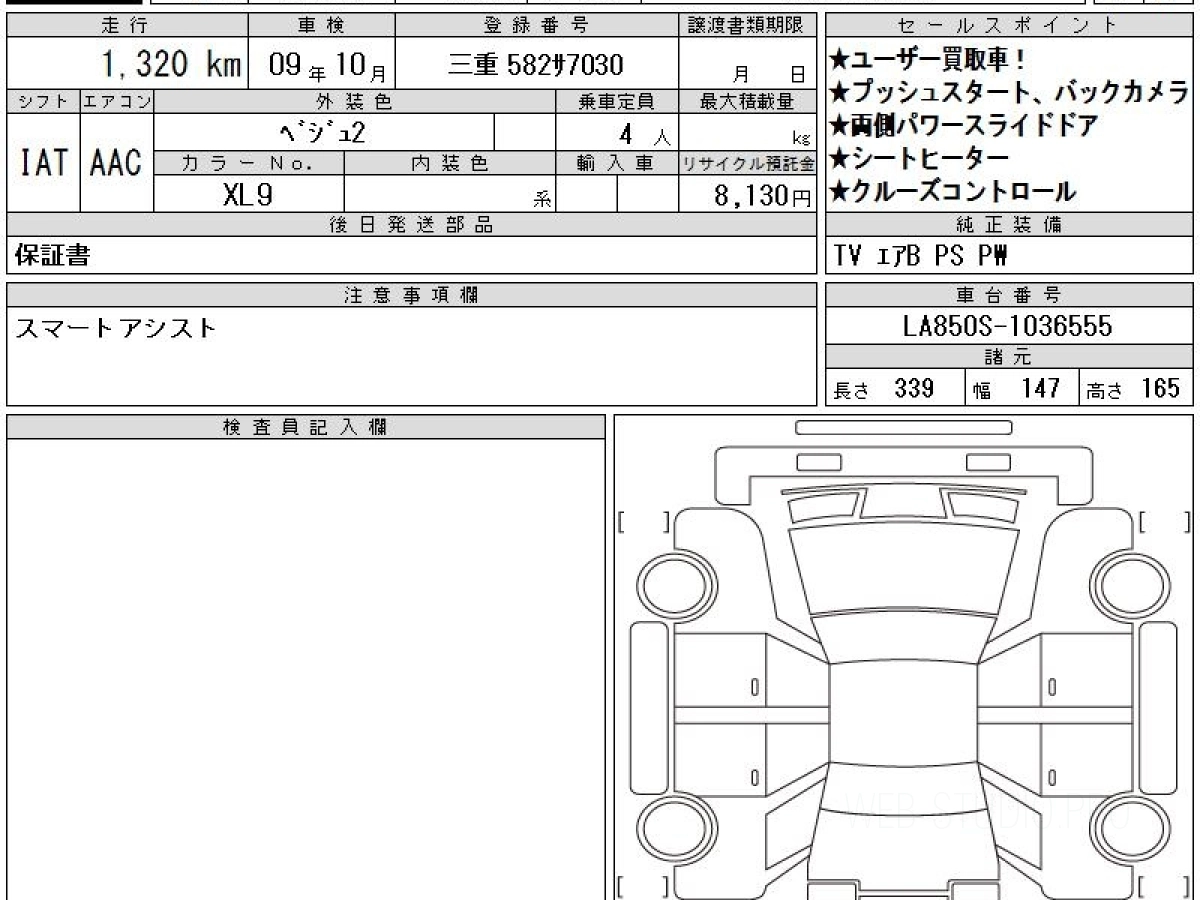The width and height of the screenshot is (1200, 900).
Task: Click the セールスポイント header
Action: pyautogui.click(x=1008, y=26)
